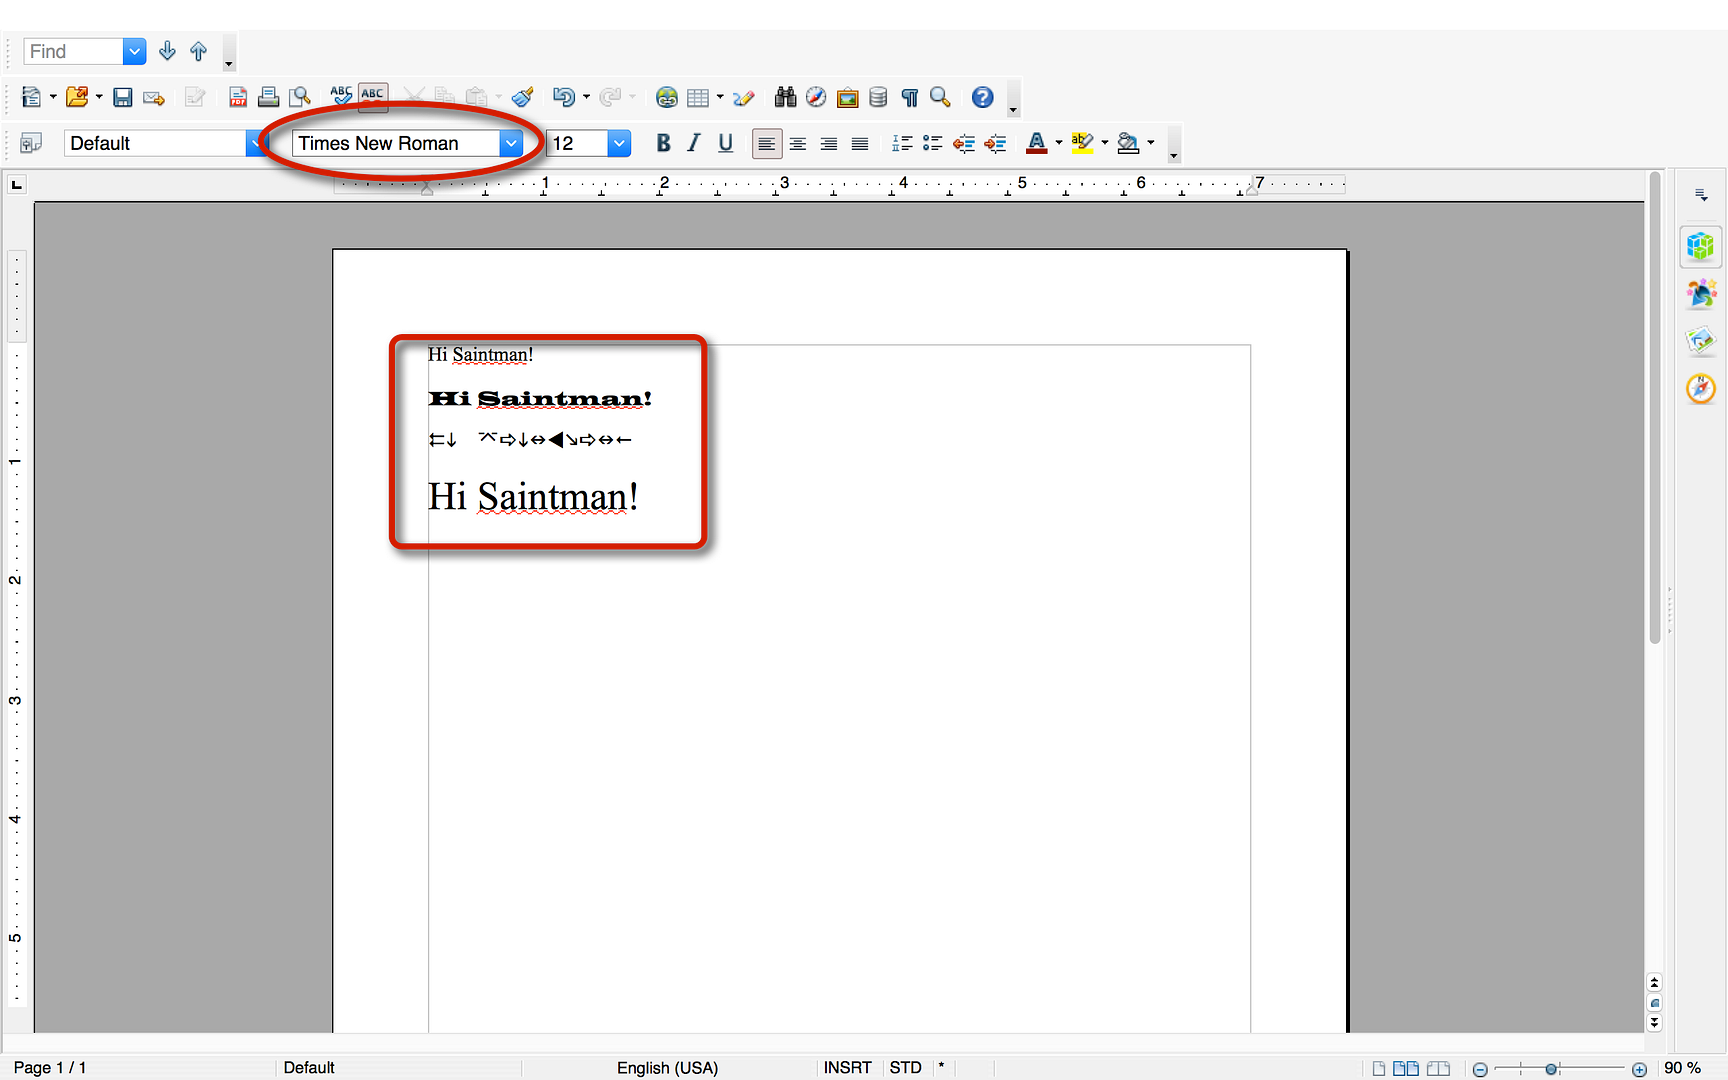Open the Navigator compass icon in toolbar
The image size is (1728, 1080).
816,97
